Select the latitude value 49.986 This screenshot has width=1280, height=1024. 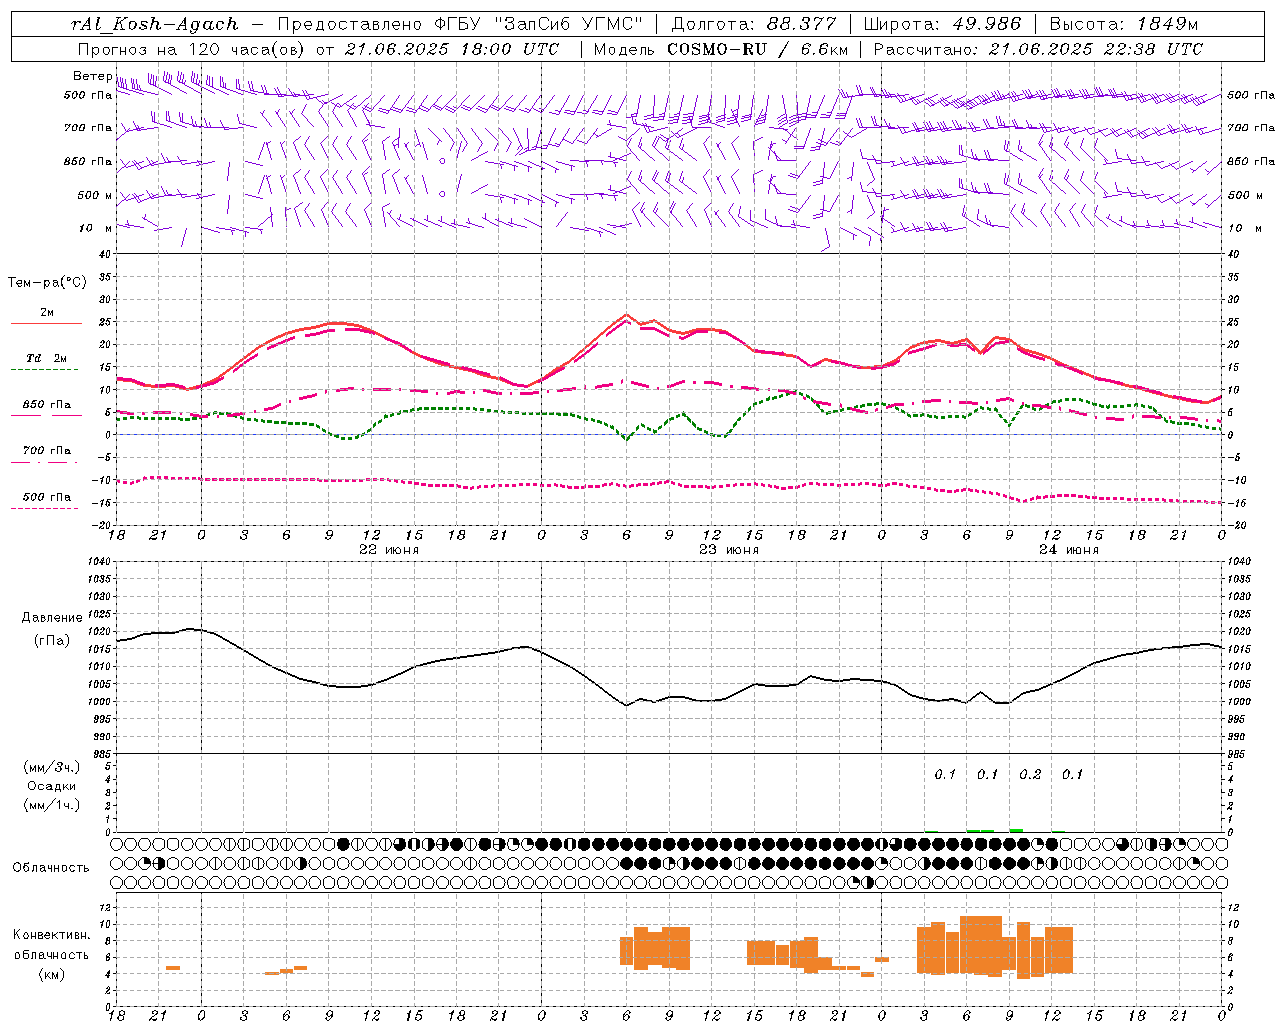click(x=985, y=24)
